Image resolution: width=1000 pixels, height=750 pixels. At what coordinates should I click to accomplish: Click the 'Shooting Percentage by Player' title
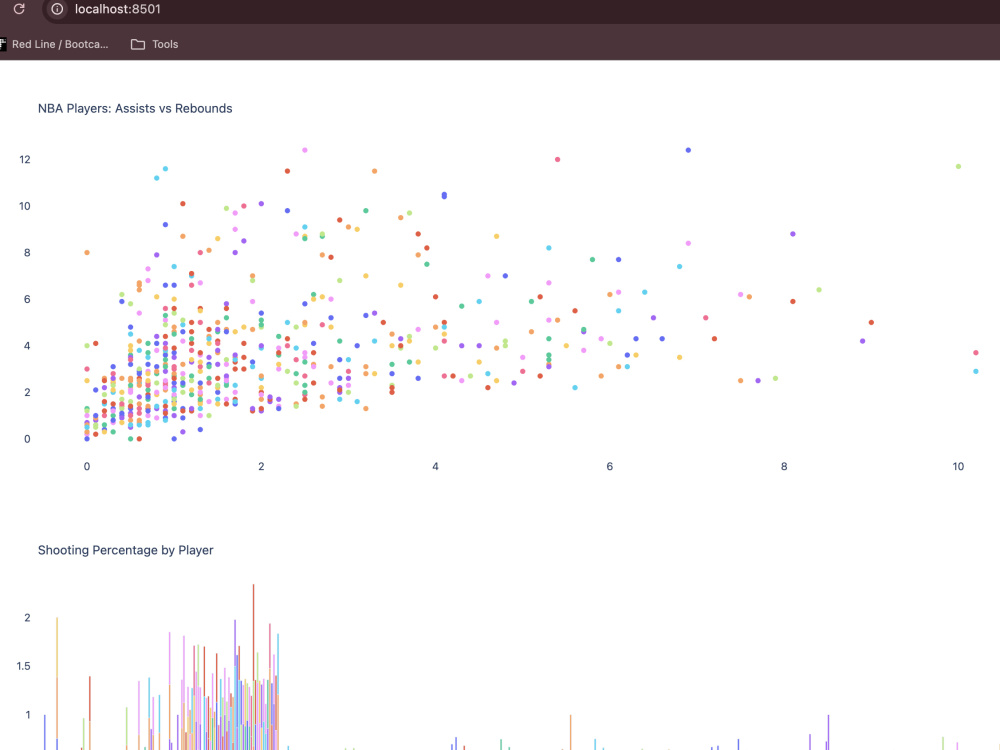pos(125,550)
